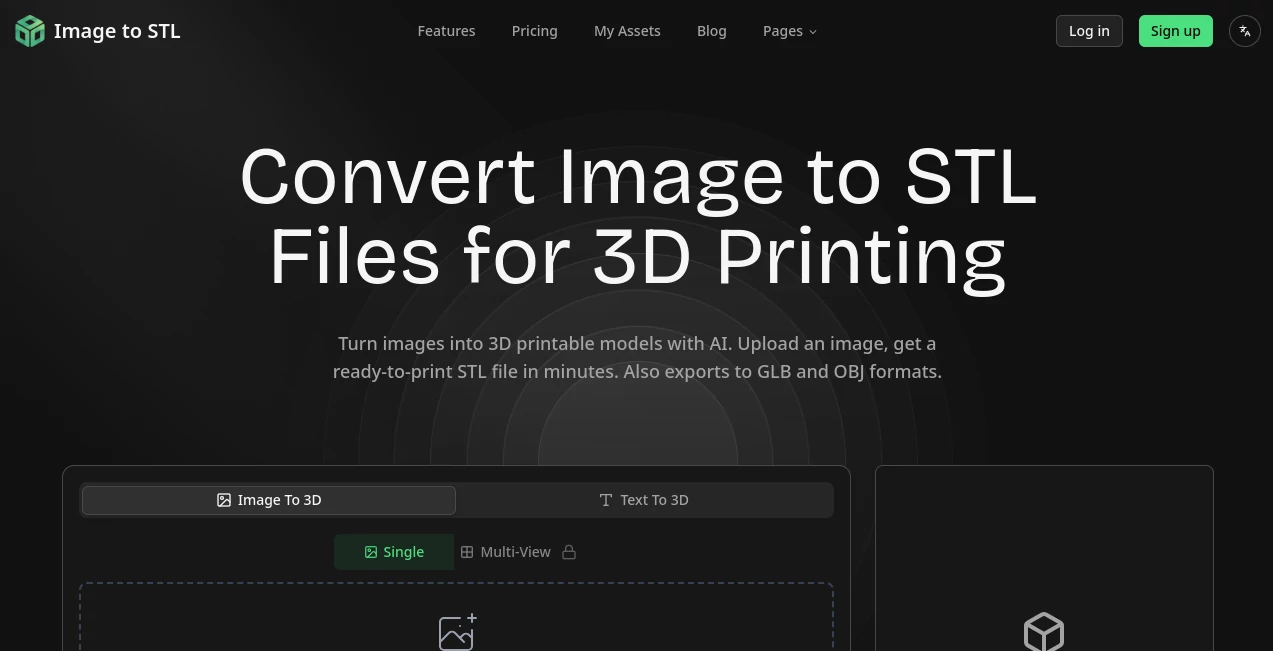Select the image icon in Image To 3D tab
The image size is (1273, 651).
223,500
